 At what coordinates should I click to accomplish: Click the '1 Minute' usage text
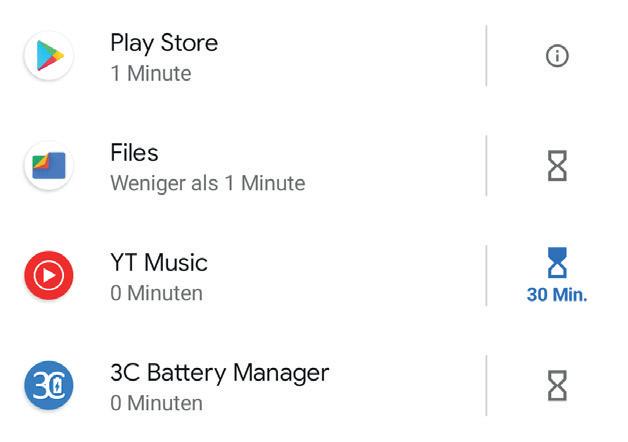pos(151,74)
